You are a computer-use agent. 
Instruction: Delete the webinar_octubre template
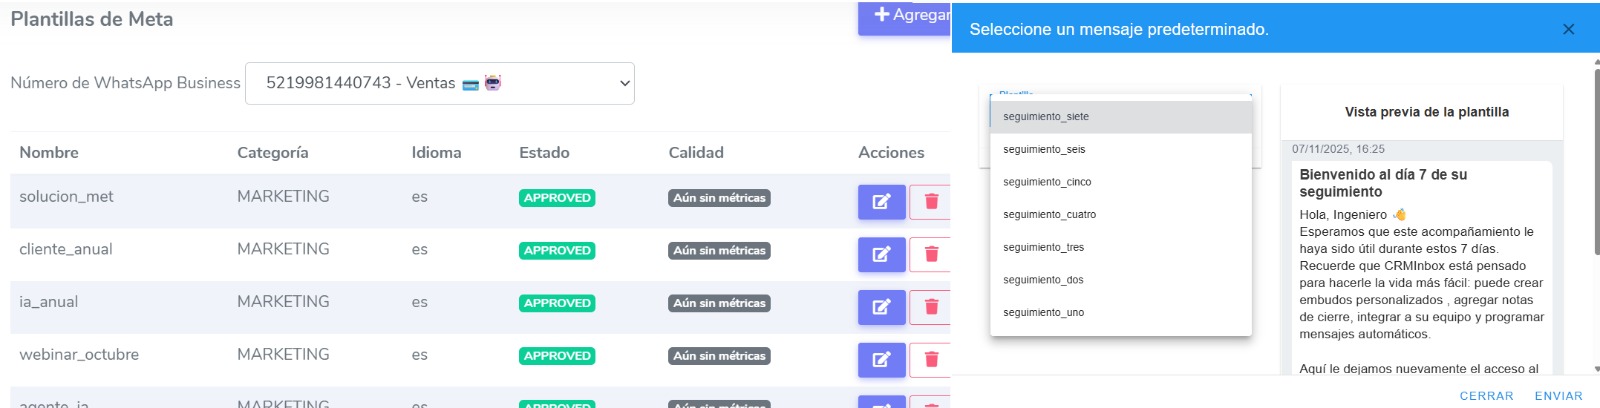pyautogui.click(x=930, y=359)
